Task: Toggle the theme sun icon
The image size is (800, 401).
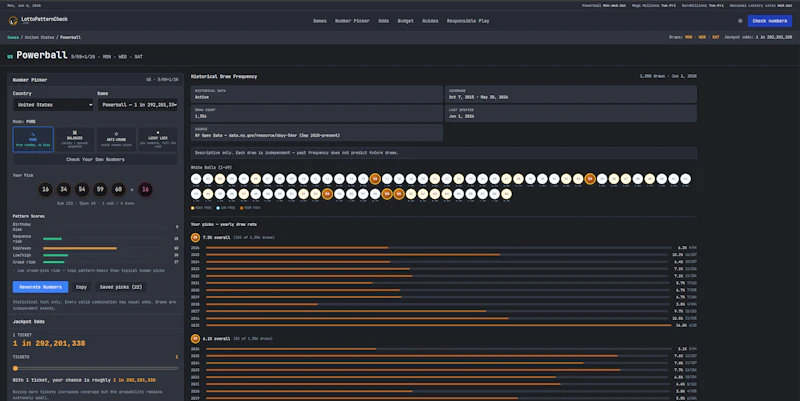Action: coord(740,21)
